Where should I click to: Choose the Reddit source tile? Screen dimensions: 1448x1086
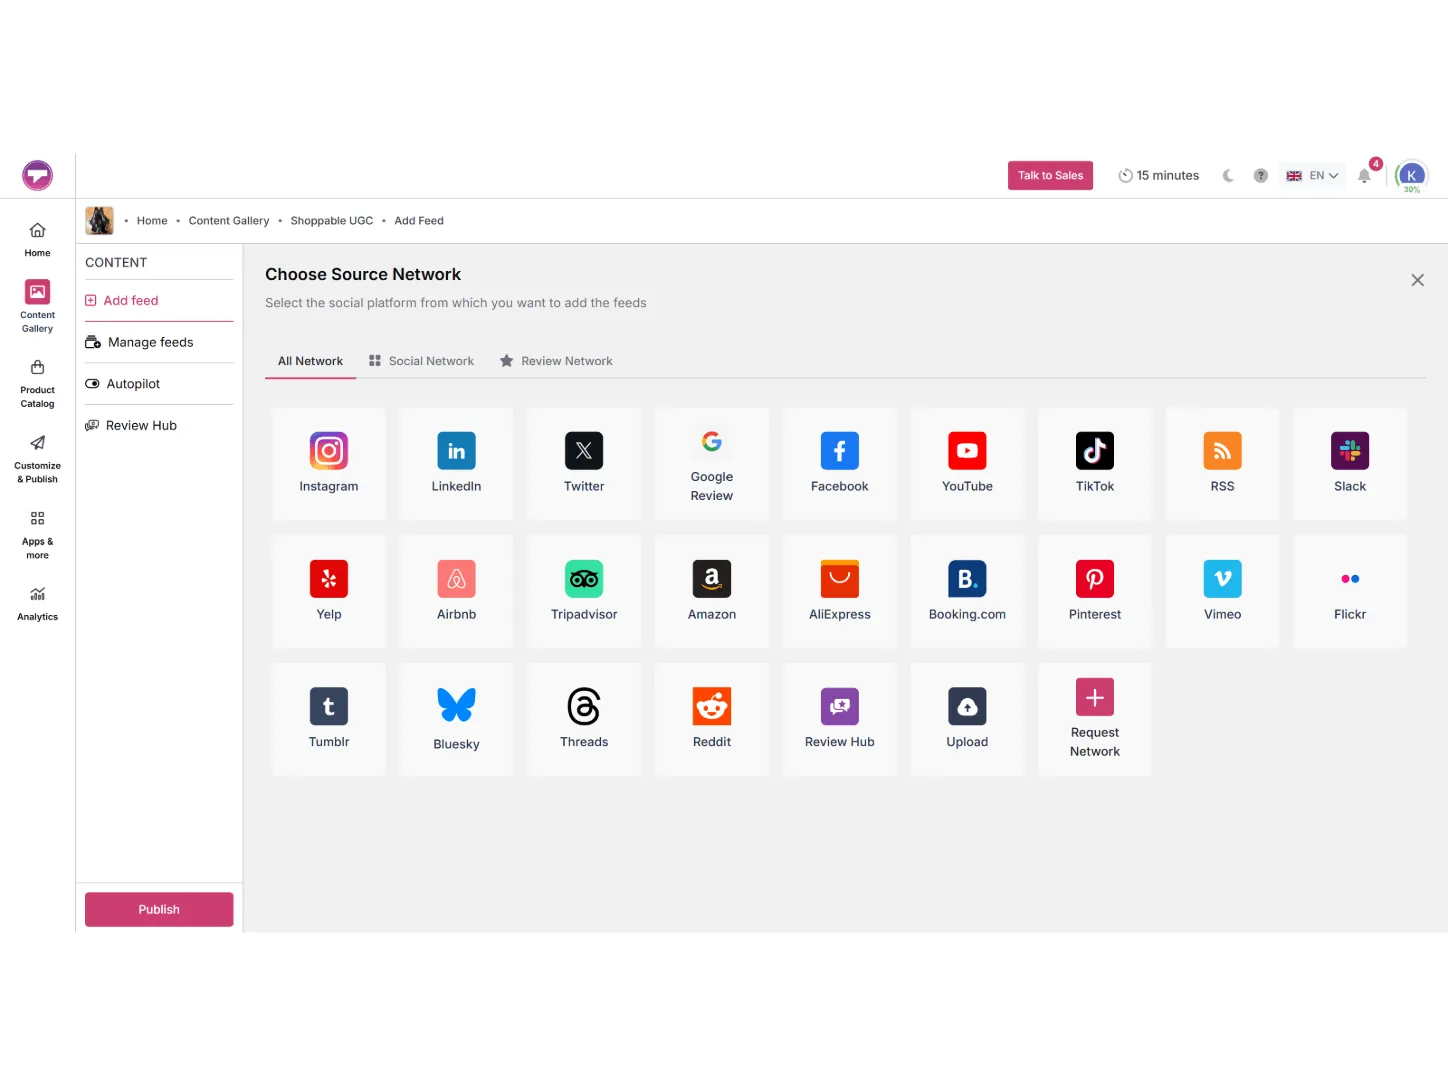click(x=712, y=720)
